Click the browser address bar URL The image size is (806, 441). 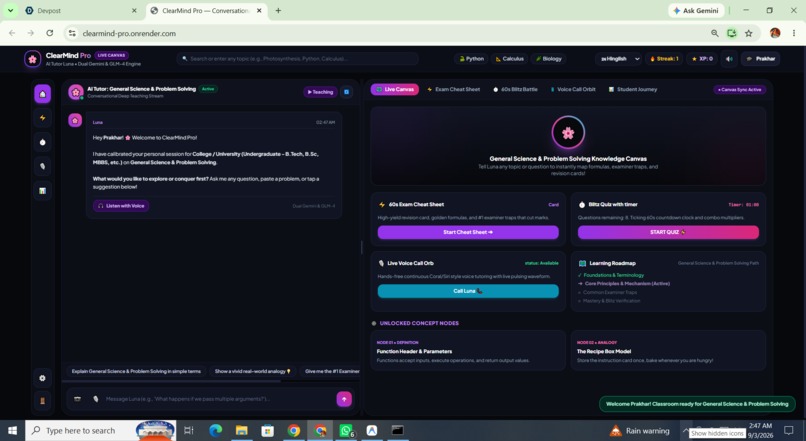coord(129,33)
